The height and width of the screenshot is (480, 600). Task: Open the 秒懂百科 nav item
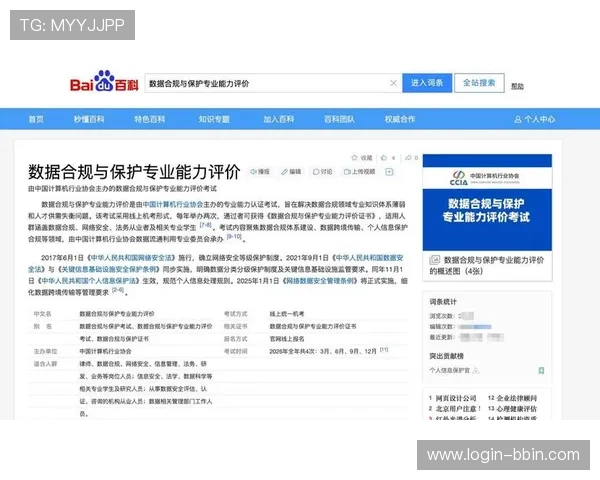click(89, 119)
